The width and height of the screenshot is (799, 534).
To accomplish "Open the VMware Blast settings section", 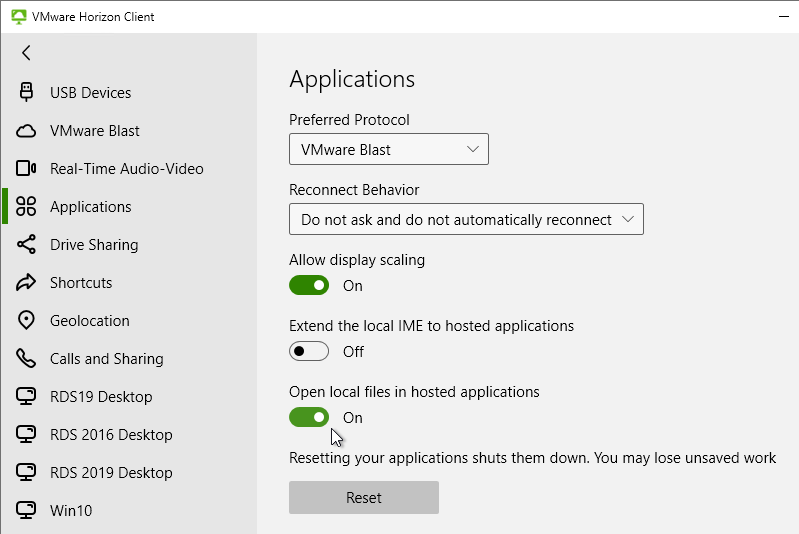I will [x=129, y=131].
